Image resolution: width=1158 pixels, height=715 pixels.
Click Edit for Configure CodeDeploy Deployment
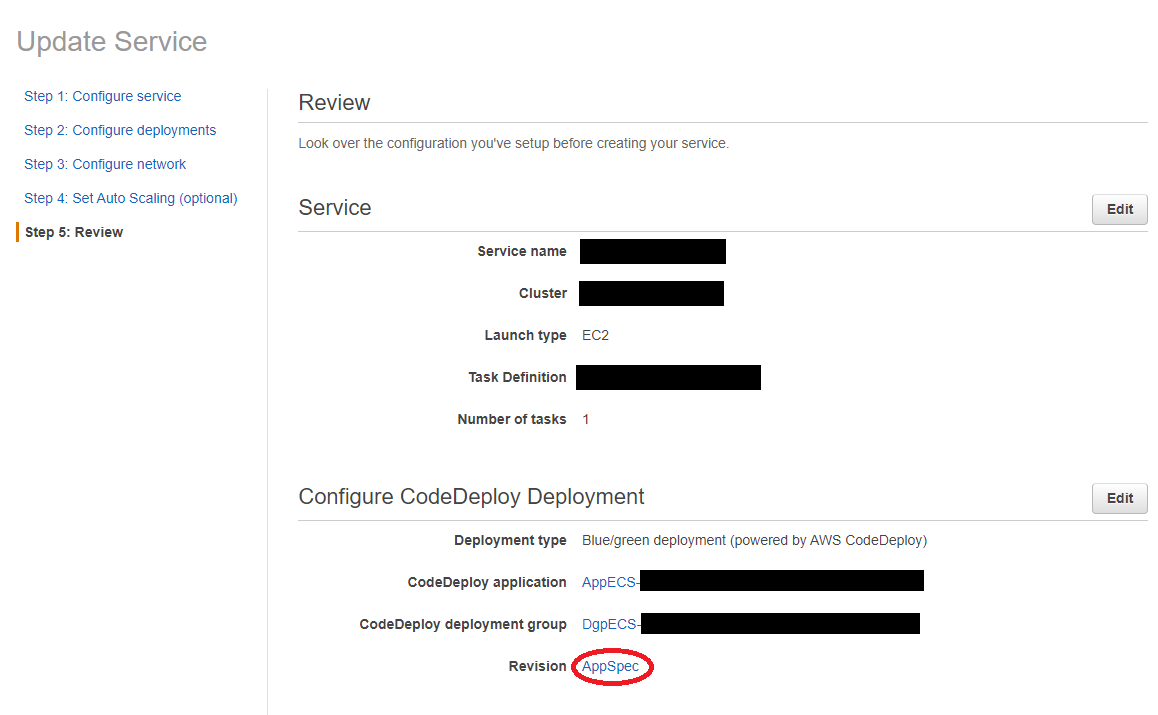[1120, 498]
